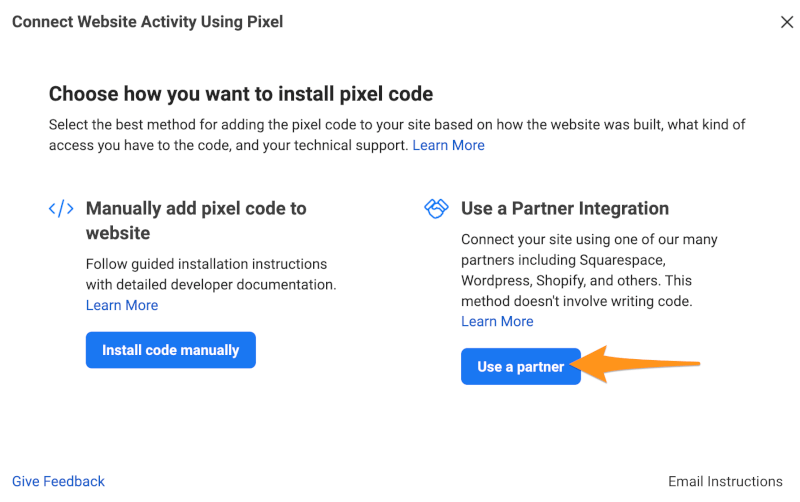Select the Use a partner button

tap(521, 366)
